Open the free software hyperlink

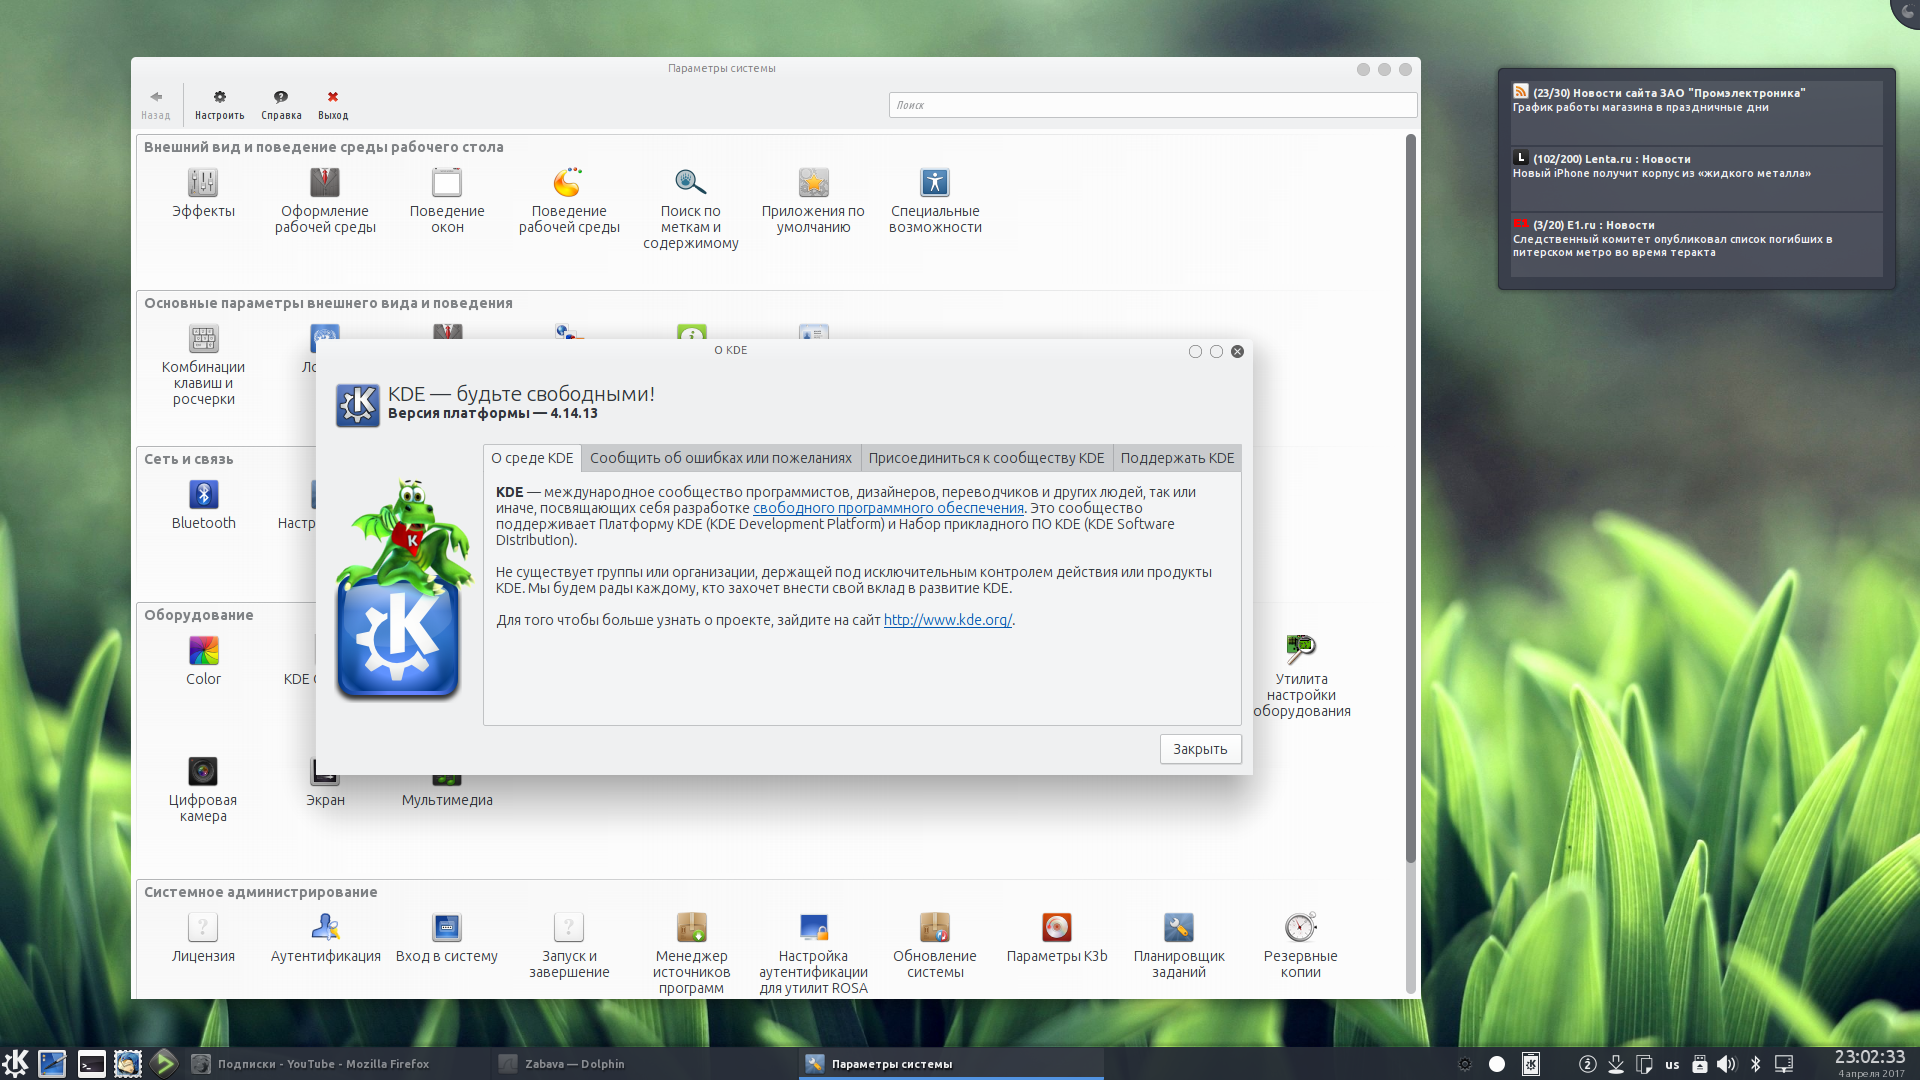point(888,508)
